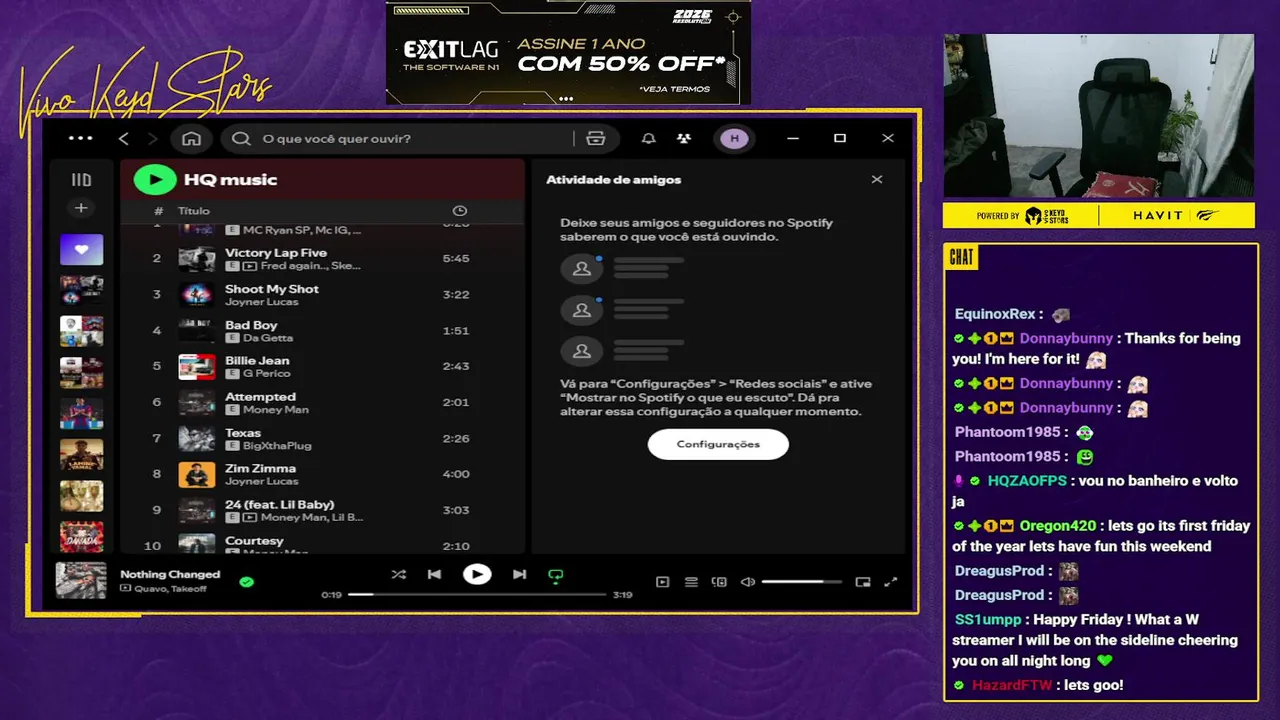Open notifications bell icon

point(649,138)
